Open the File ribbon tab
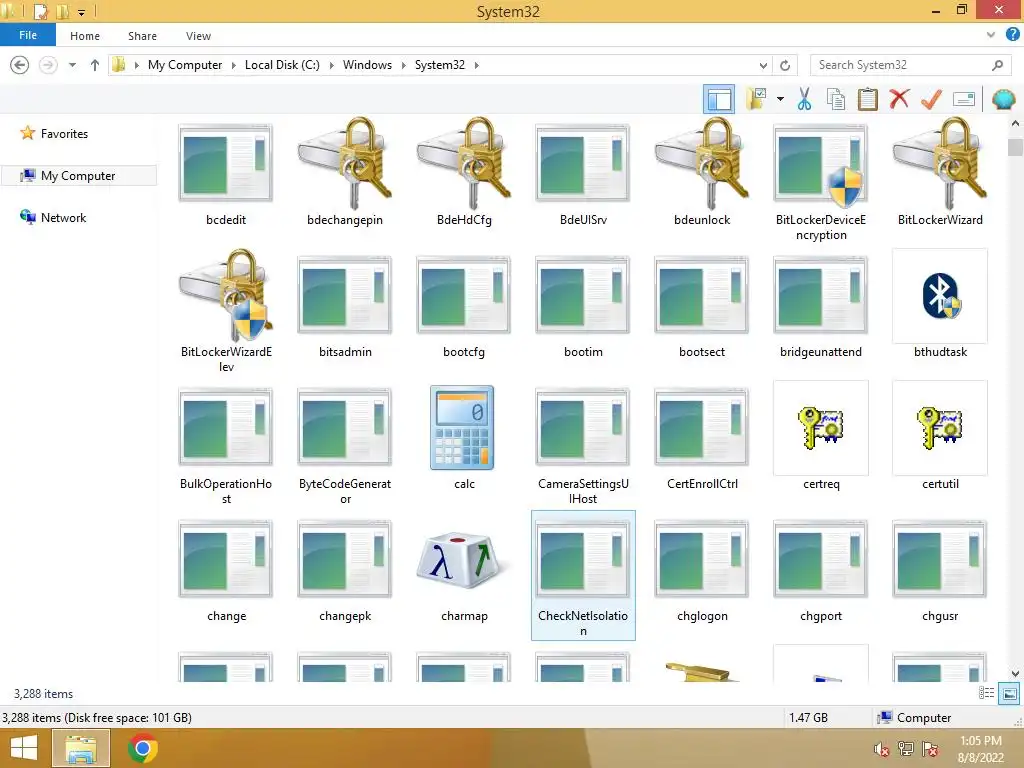 (28, 35)
